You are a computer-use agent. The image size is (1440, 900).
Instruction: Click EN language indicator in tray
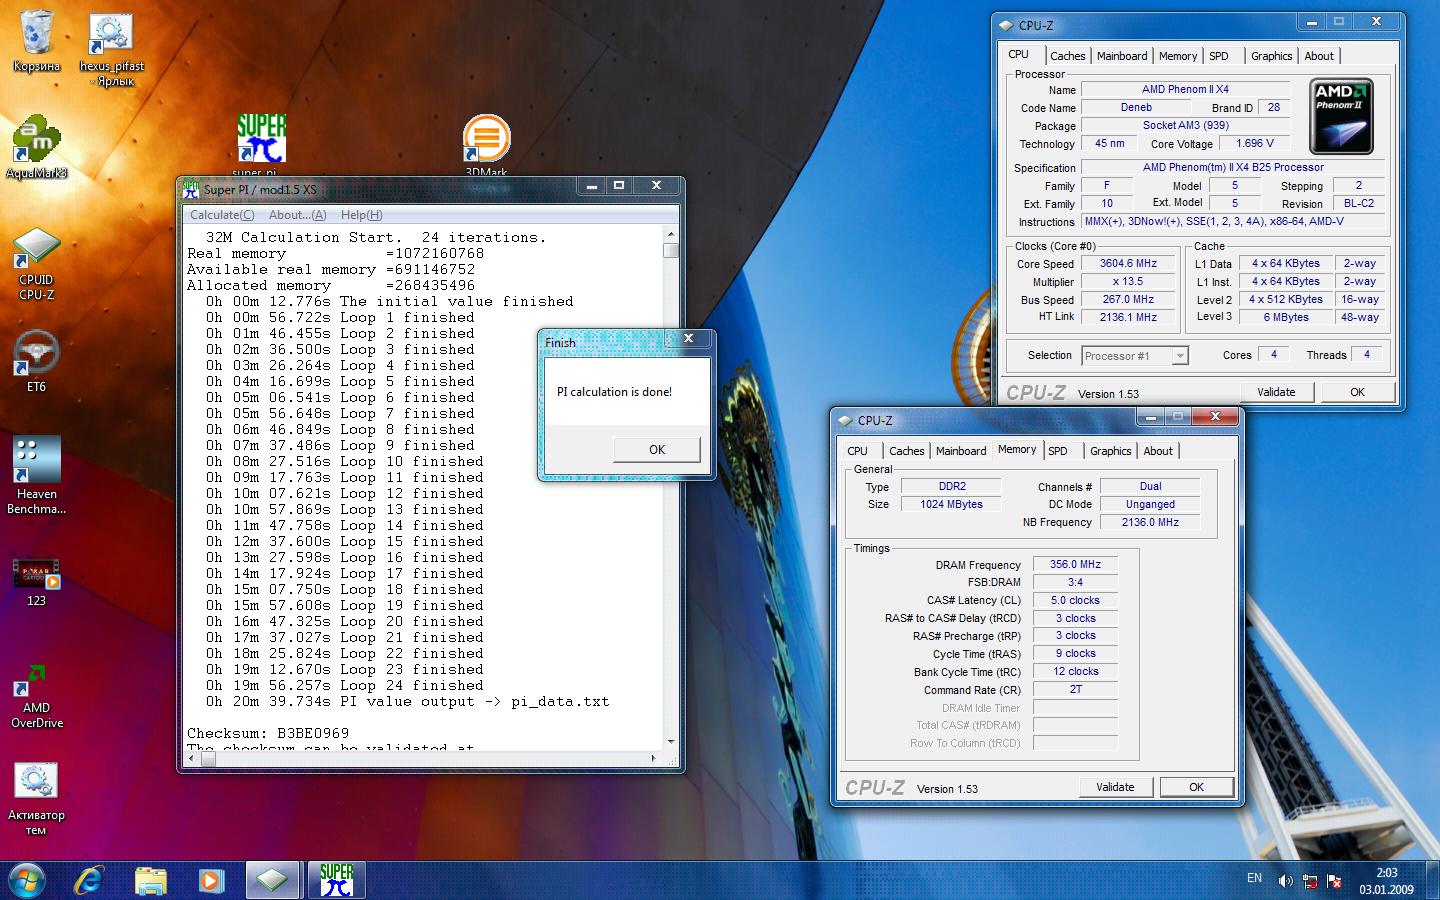(x=1254, y=878)
